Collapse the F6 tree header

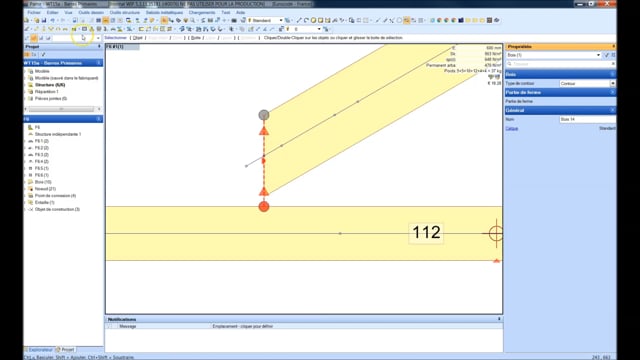[99, 119]
